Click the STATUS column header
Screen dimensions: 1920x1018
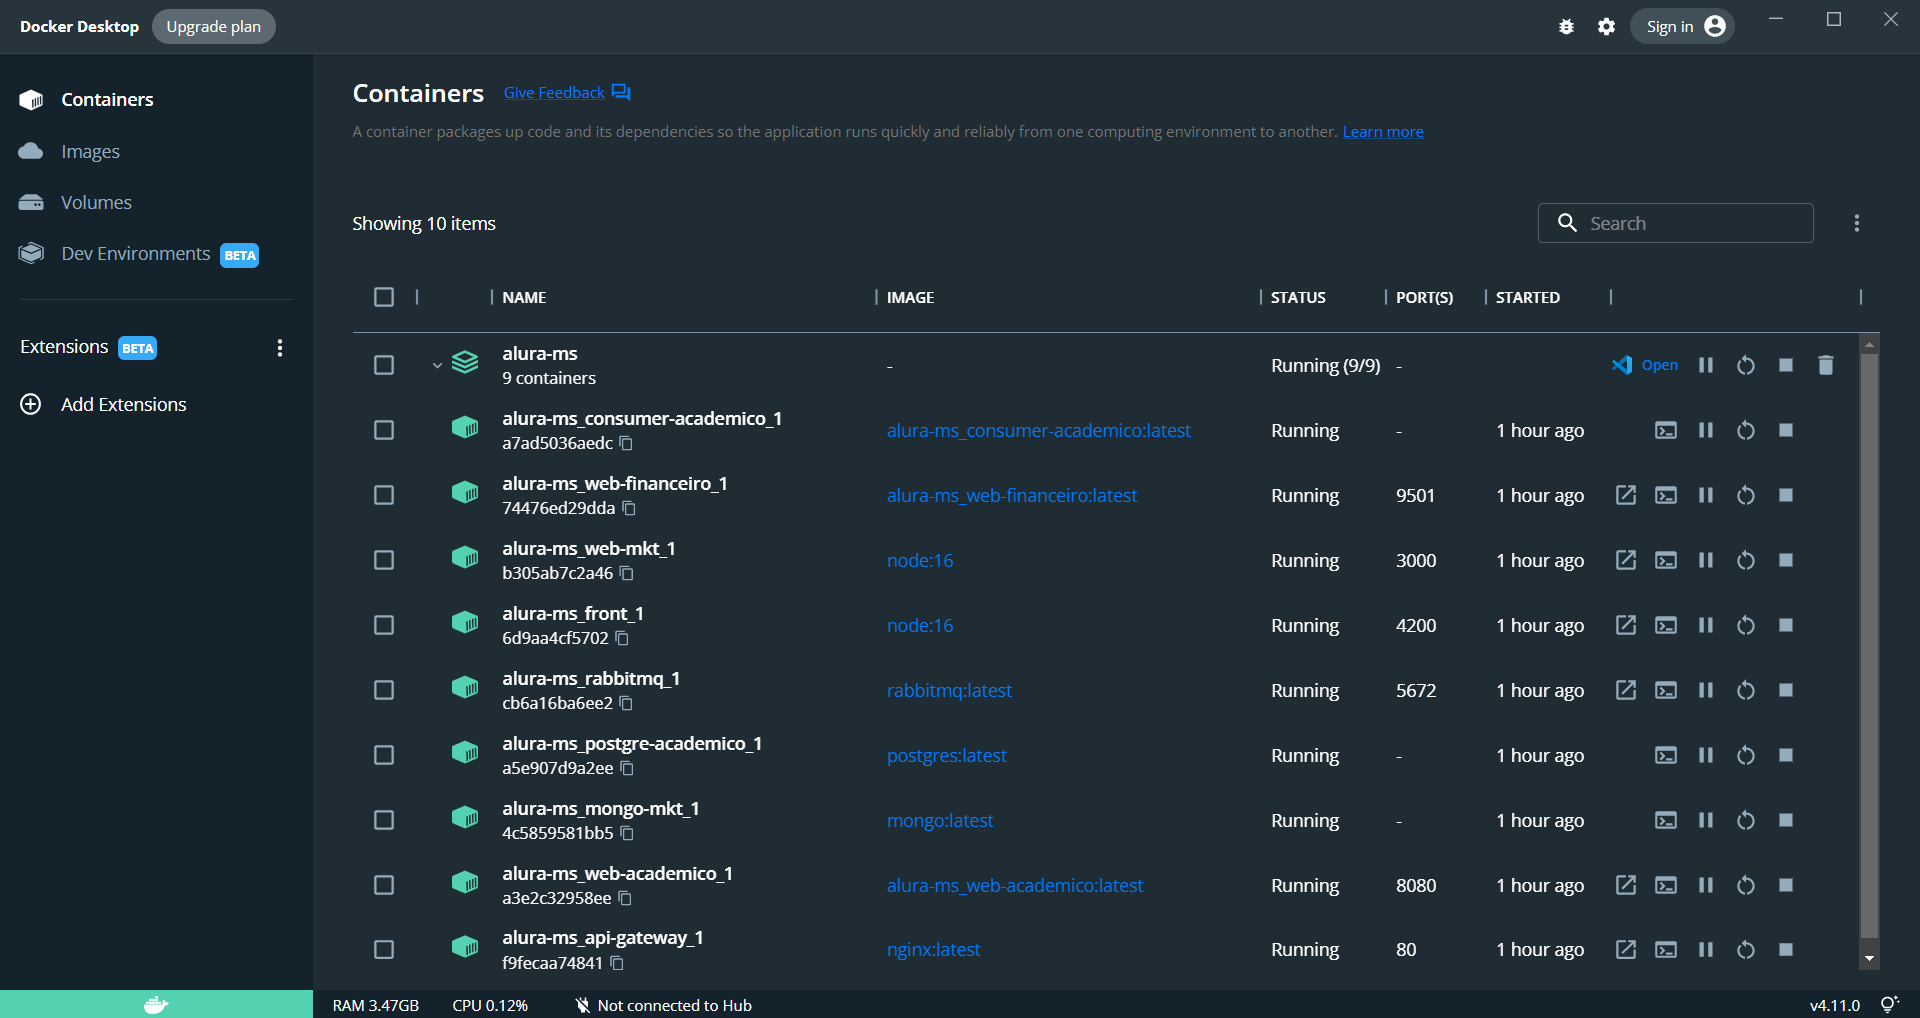(1298, 298)
